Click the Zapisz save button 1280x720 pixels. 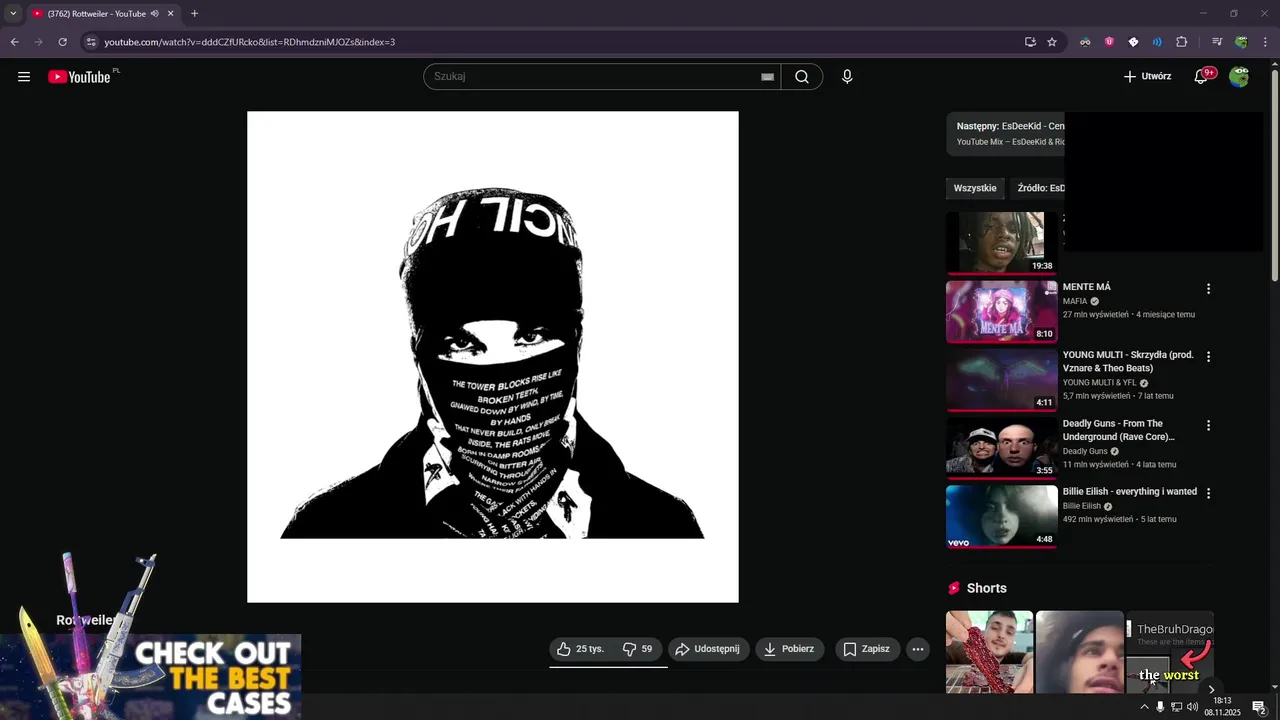(868, 649)
